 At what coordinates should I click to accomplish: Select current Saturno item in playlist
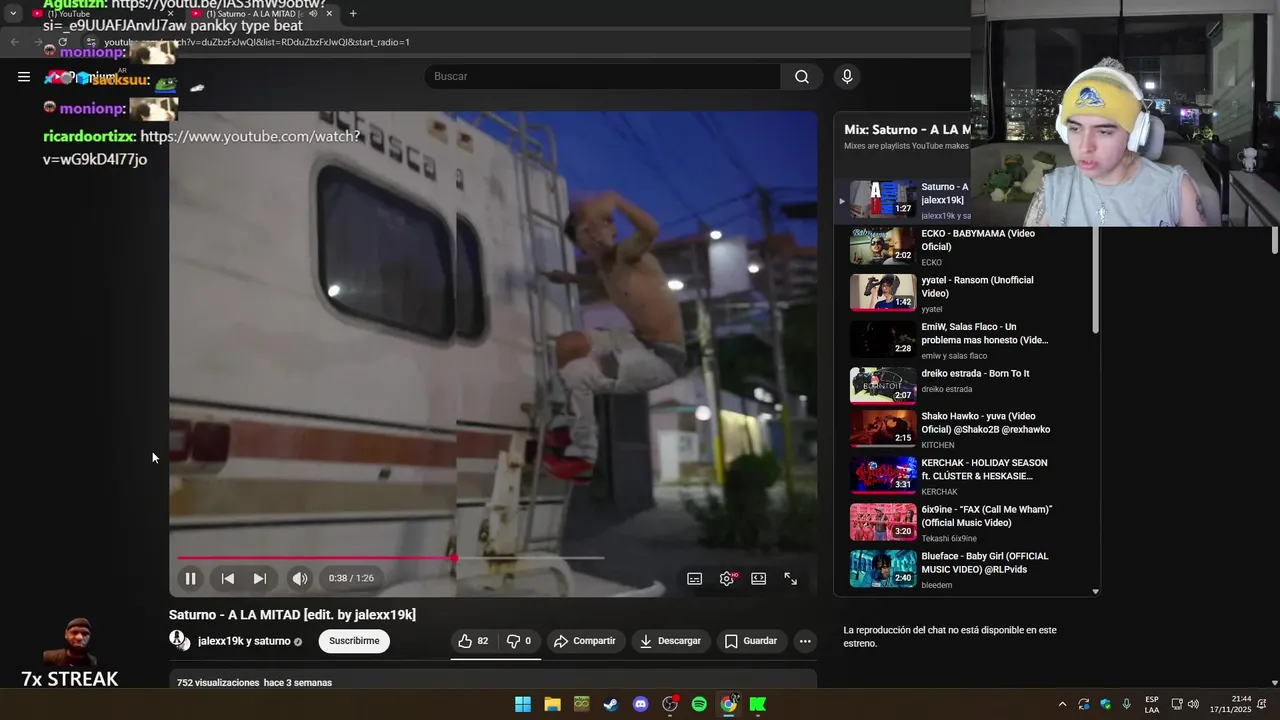[x=905, y=199]
